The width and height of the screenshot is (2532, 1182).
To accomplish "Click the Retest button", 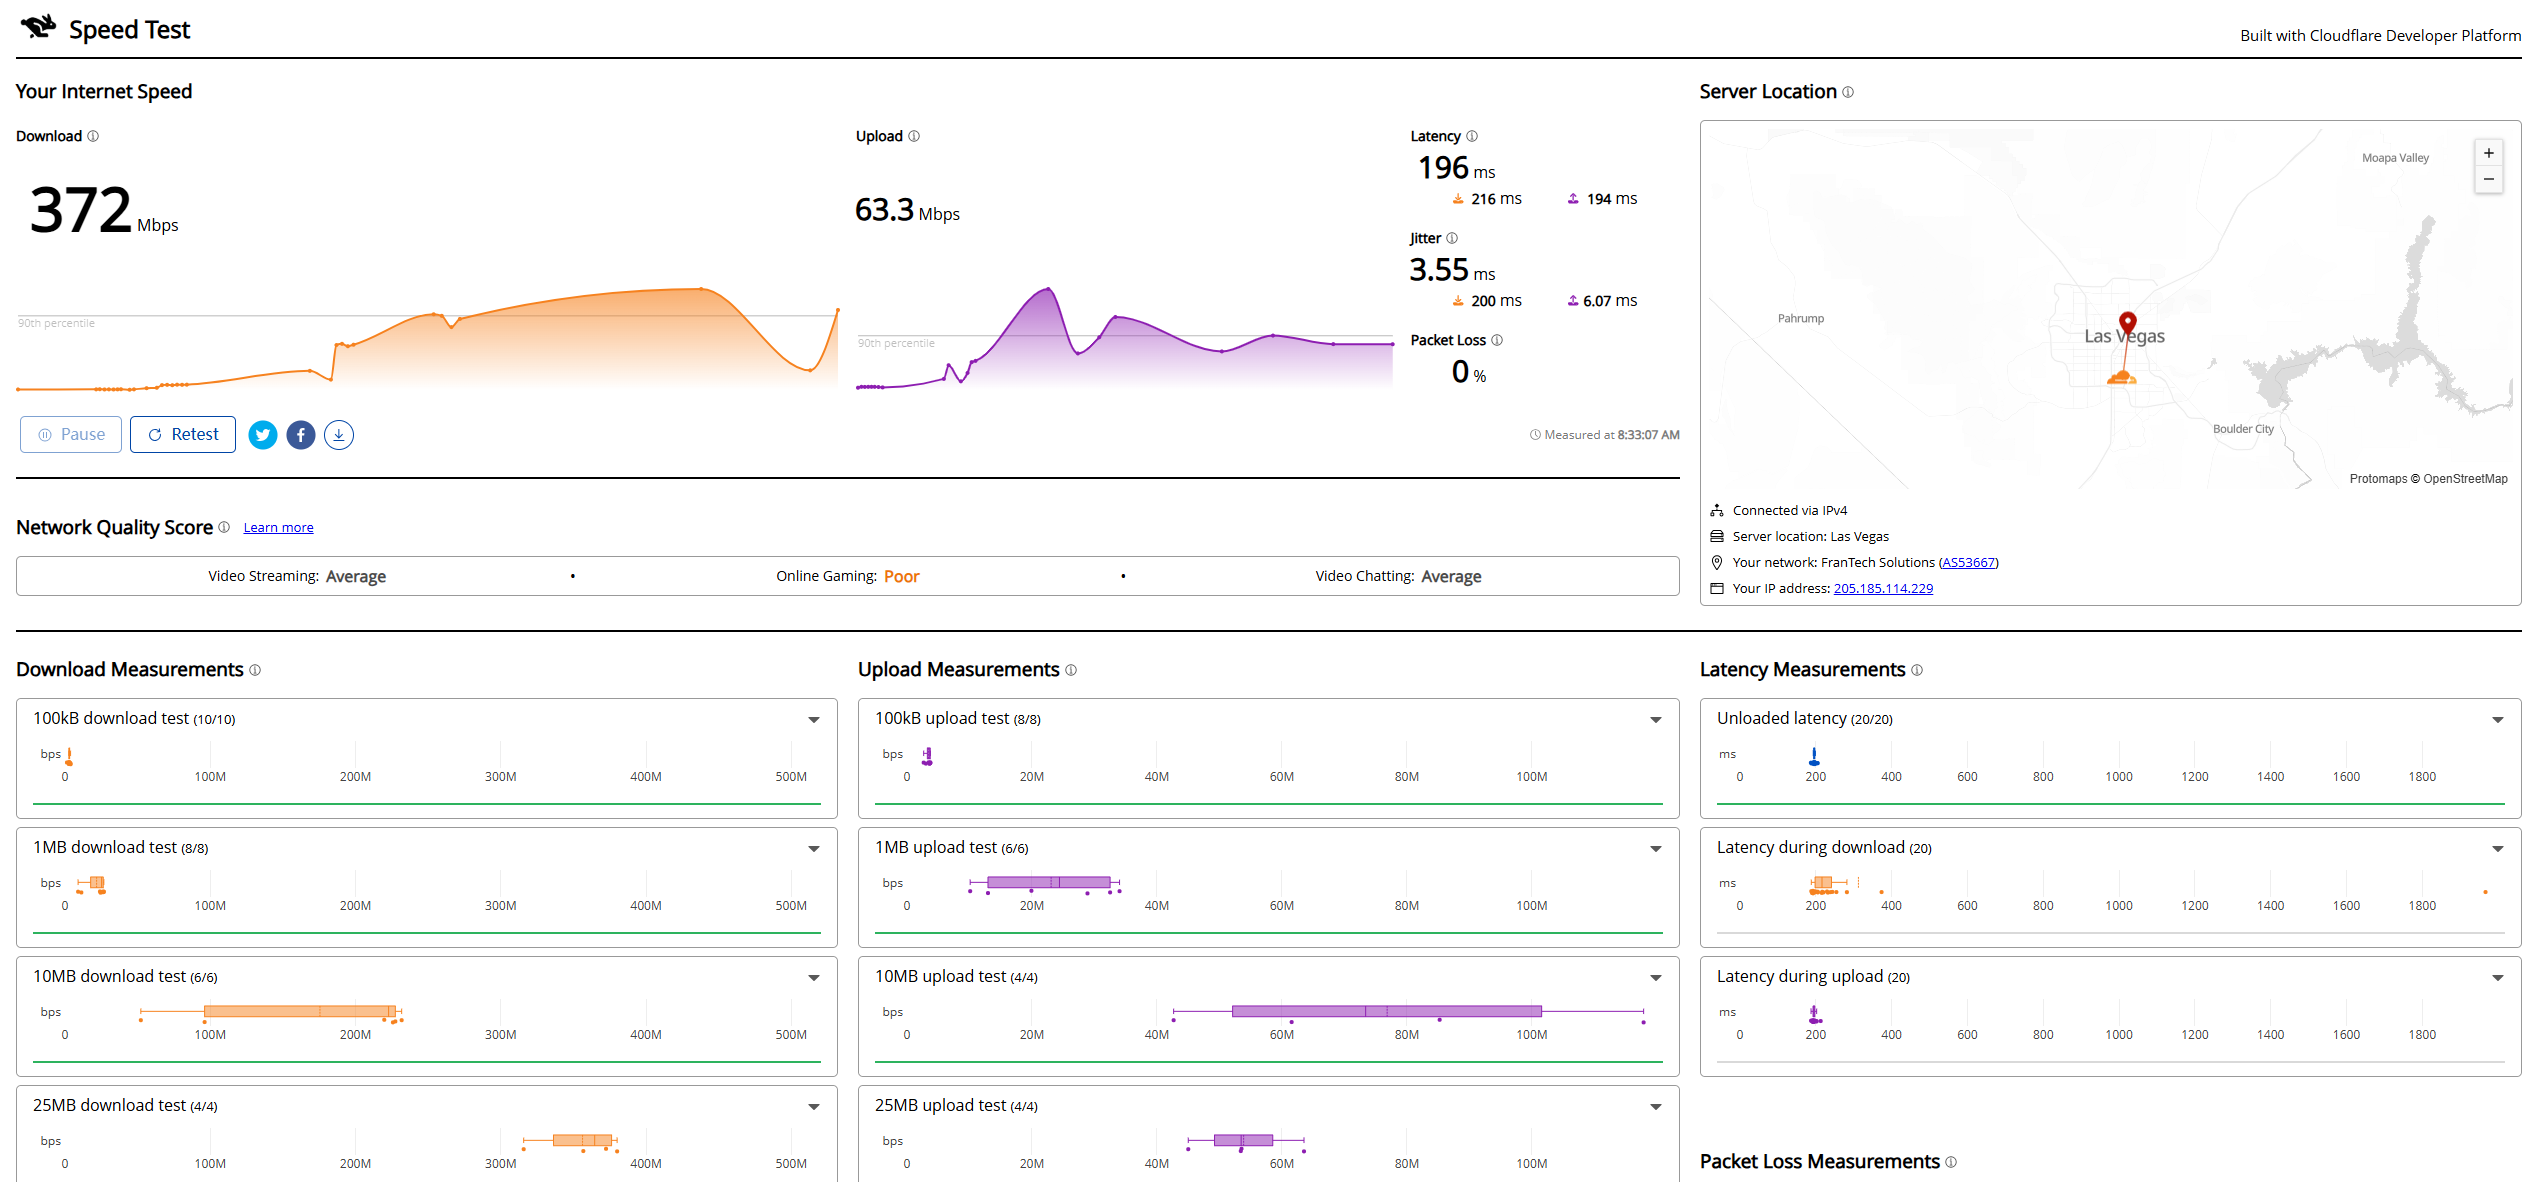I will pos(183,435).
